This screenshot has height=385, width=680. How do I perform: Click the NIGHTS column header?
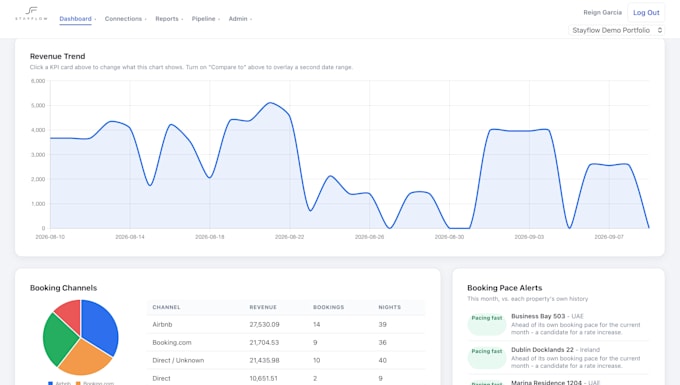(x=389, y=307)
